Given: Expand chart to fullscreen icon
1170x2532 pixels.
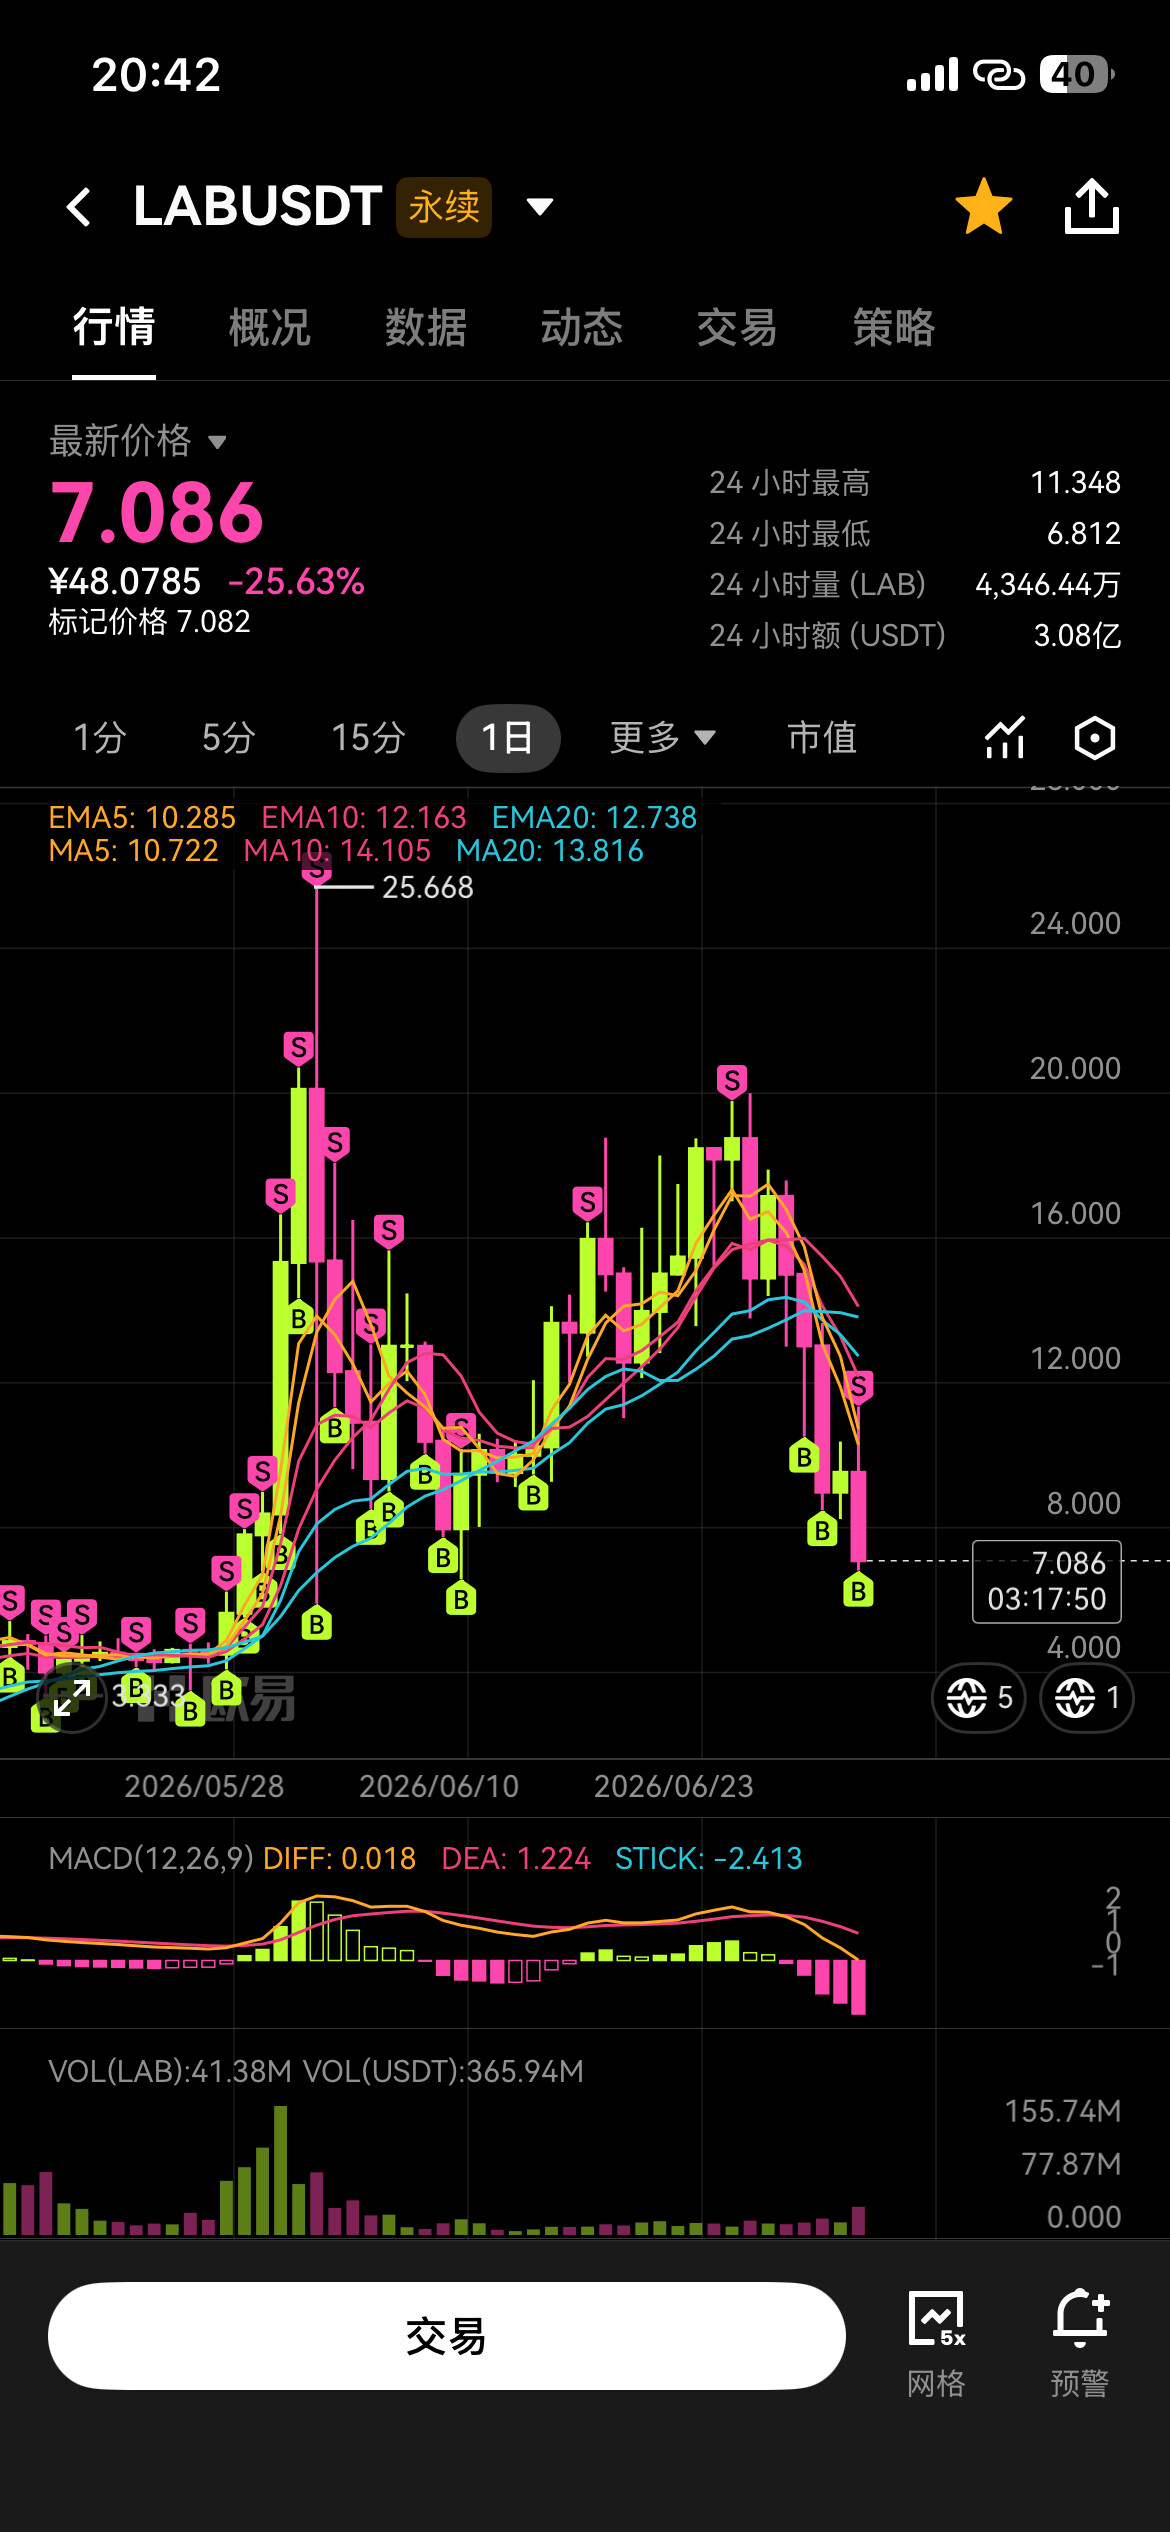Looking at the screenshot, I should [x=71, y=1697].
